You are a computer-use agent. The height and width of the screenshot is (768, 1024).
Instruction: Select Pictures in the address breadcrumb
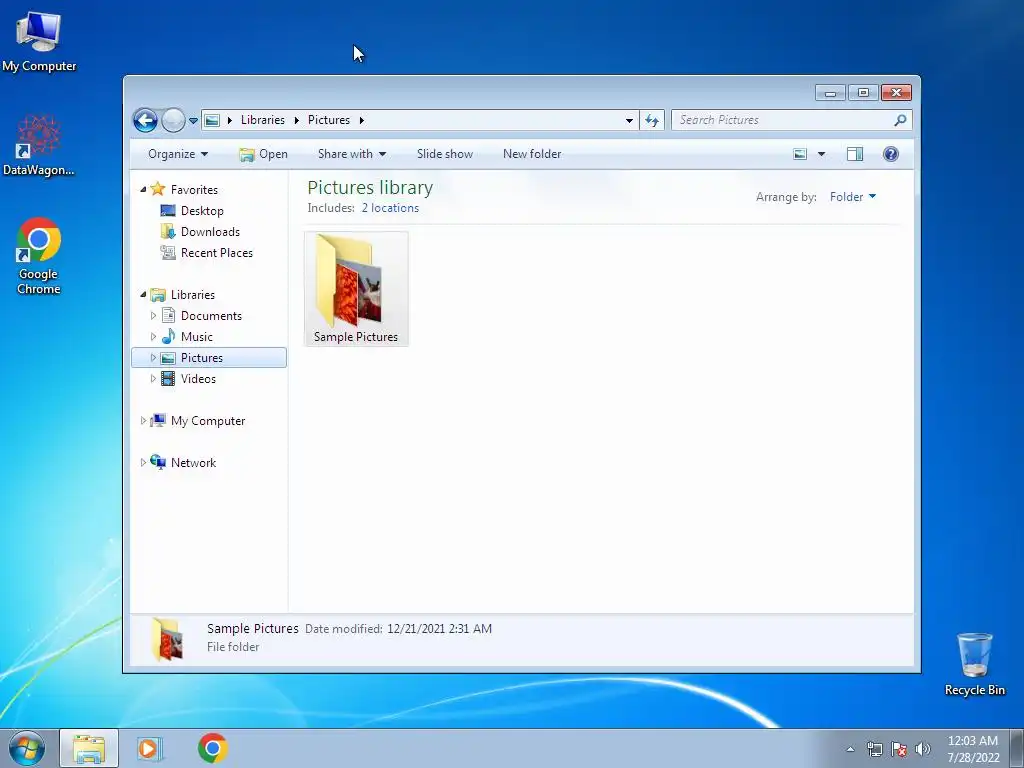click(328, 120)
